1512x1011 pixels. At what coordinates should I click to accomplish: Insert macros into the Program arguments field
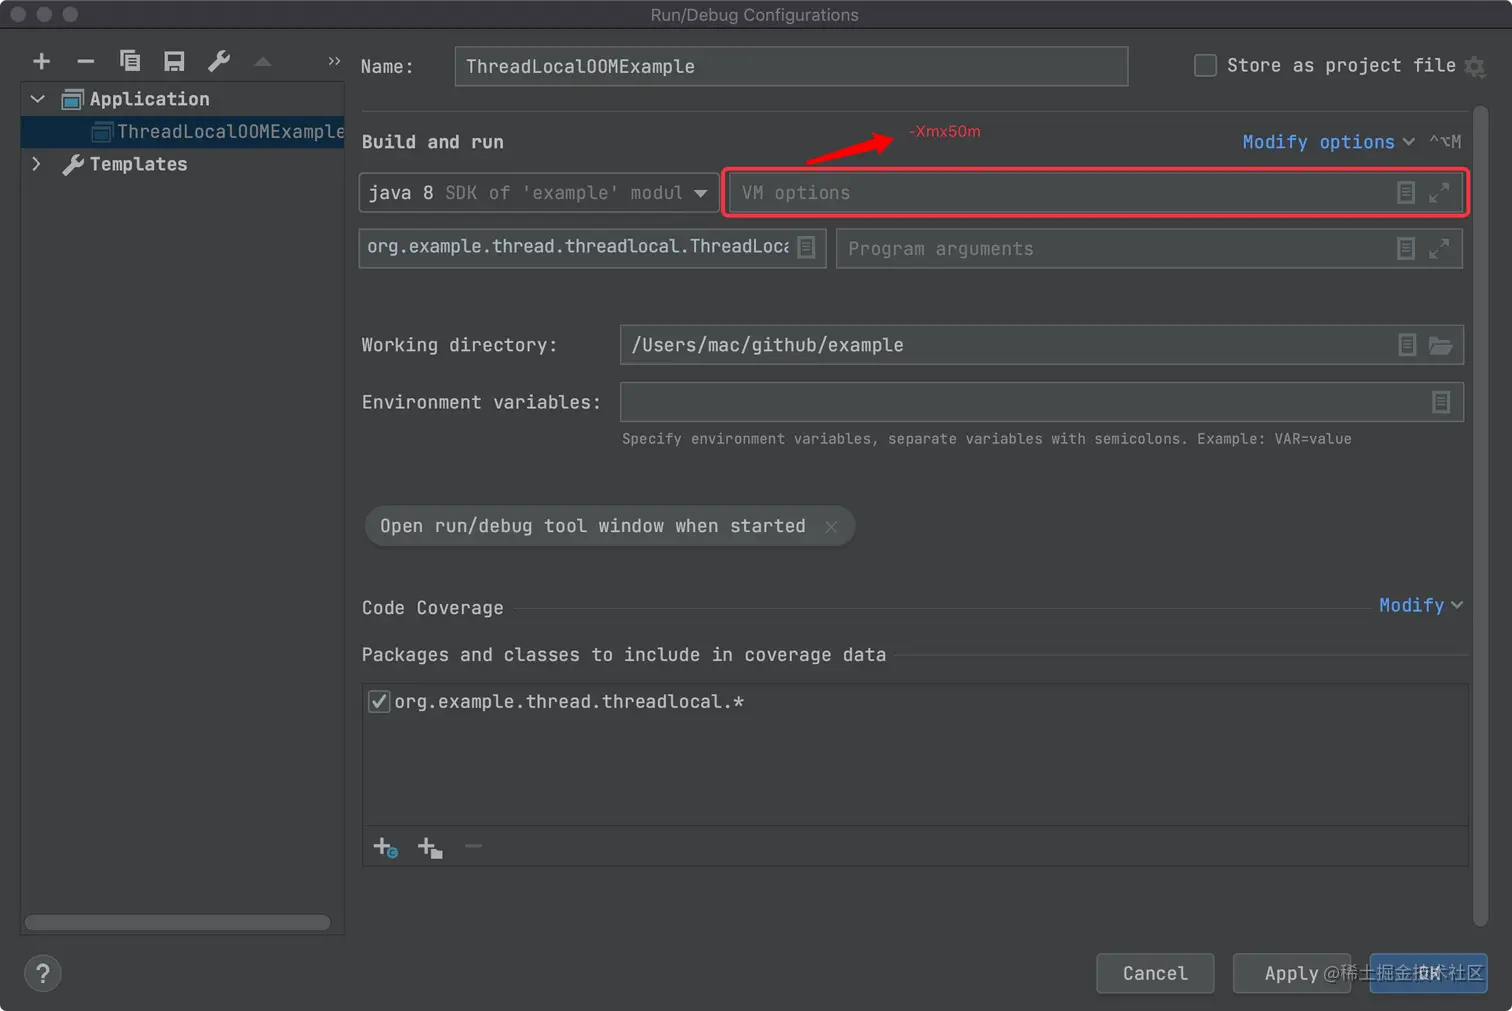(1406, 249)
